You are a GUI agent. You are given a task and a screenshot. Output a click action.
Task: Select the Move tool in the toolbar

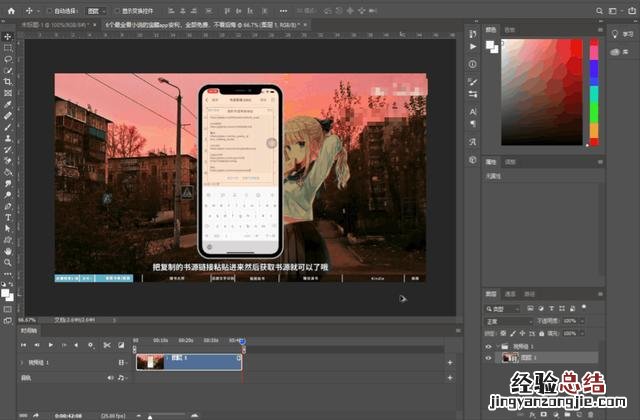[7, 36]
